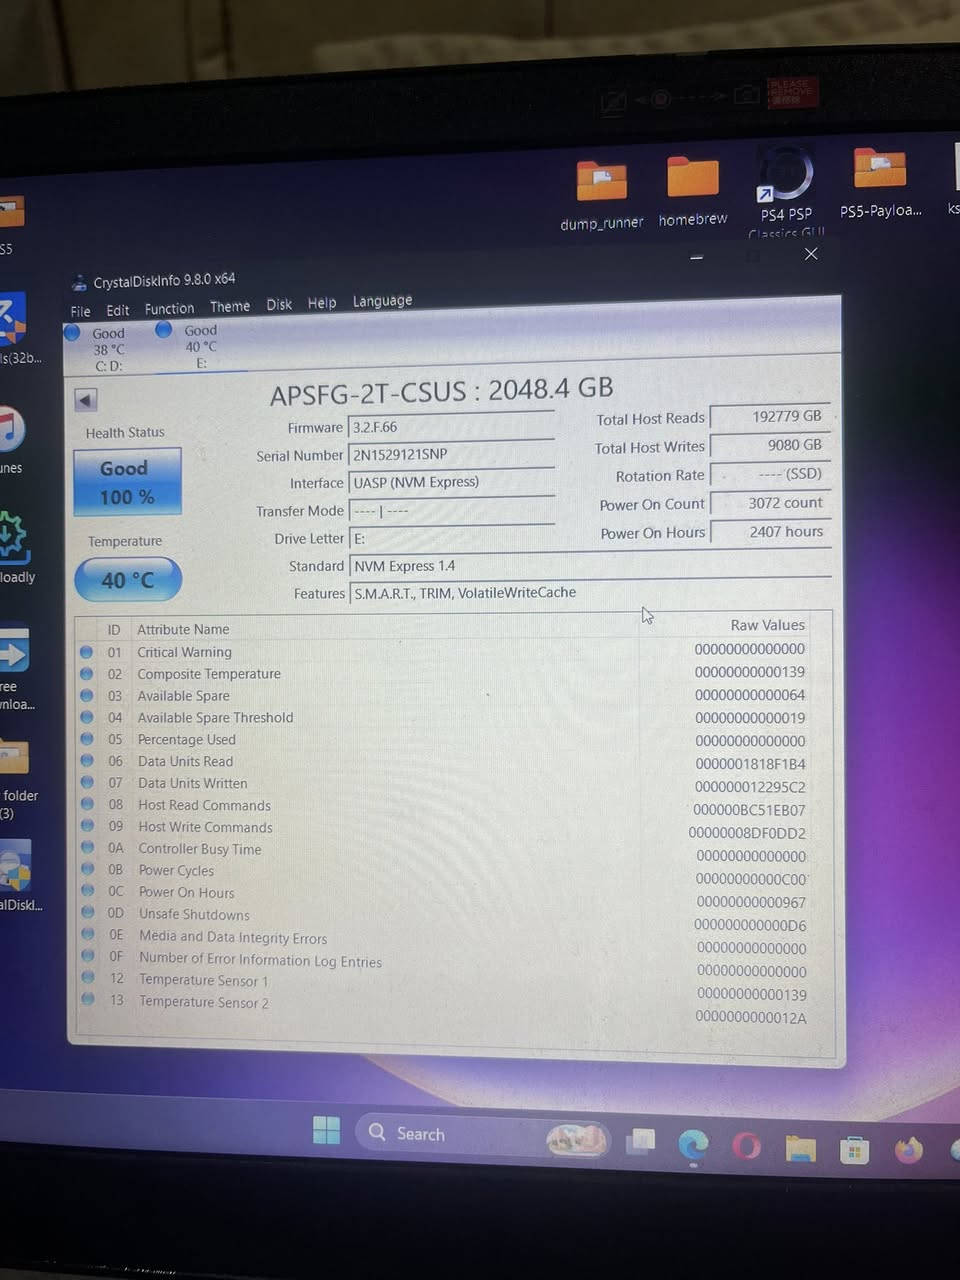
Task: Click the status dot of Data Units Written
Action: [86, 783]
